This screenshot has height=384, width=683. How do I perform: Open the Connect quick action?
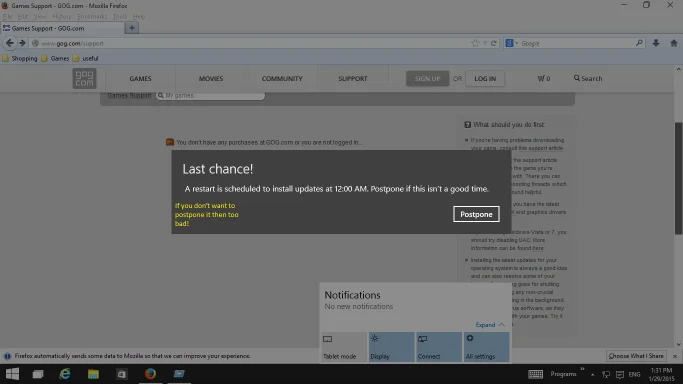coord(438,347)
